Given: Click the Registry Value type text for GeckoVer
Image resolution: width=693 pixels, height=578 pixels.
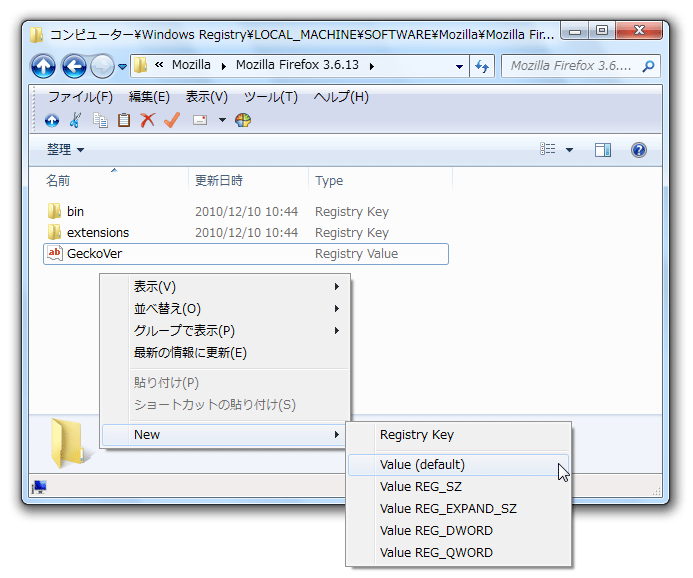Looking at the screenshot, I should [x=356, y=254].
